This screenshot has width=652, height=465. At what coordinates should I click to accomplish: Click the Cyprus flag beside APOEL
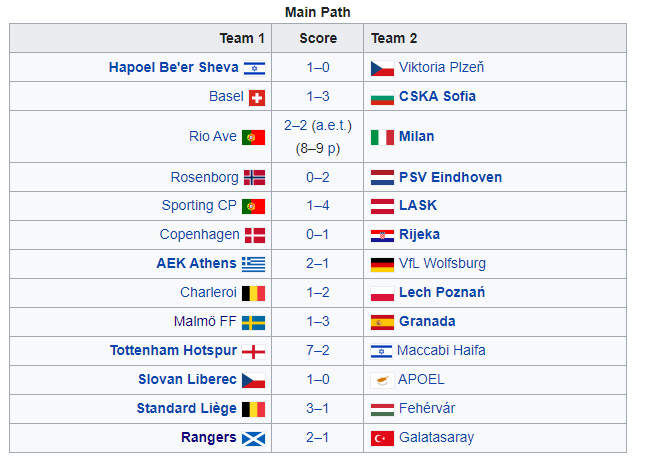click(382, 380)
